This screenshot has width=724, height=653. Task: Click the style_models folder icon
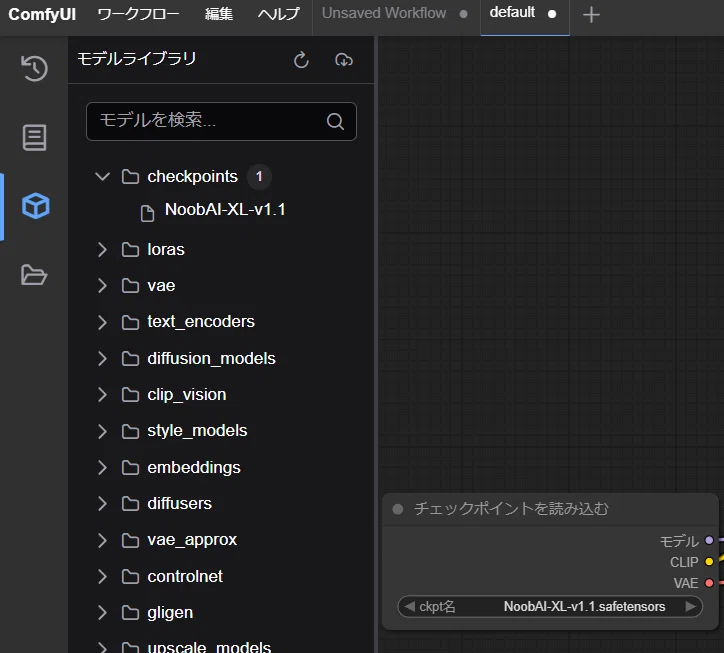click(130, 431)
